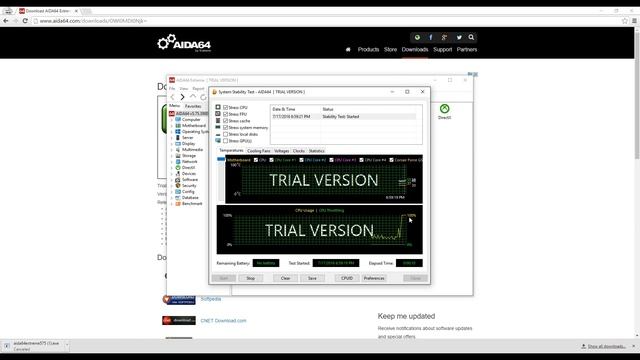The width and height of the screenshot is (640, 360).
Task: Expand the Computer tree node
Action: [x=172, y=120]
